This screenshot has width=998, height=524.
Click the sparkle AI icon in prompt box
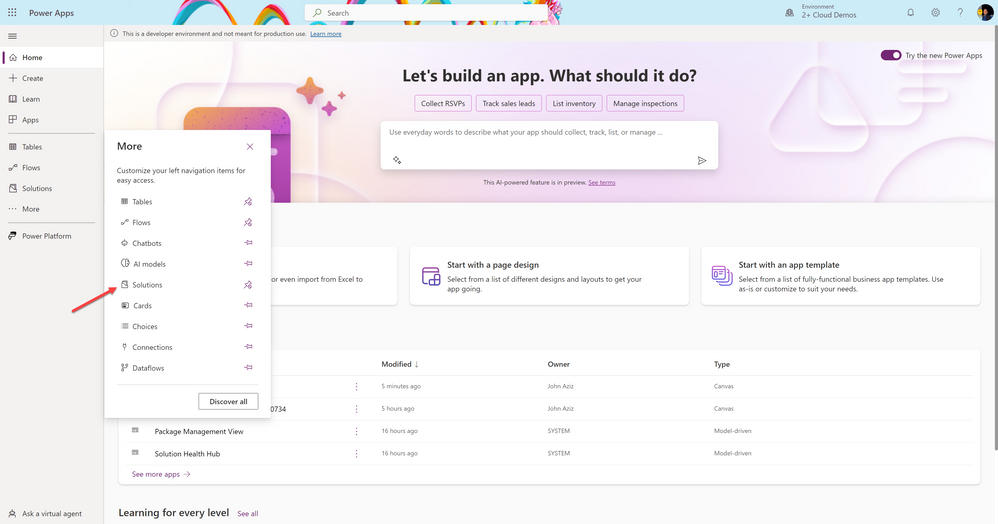pyautogui.click(x=397, y=160)
